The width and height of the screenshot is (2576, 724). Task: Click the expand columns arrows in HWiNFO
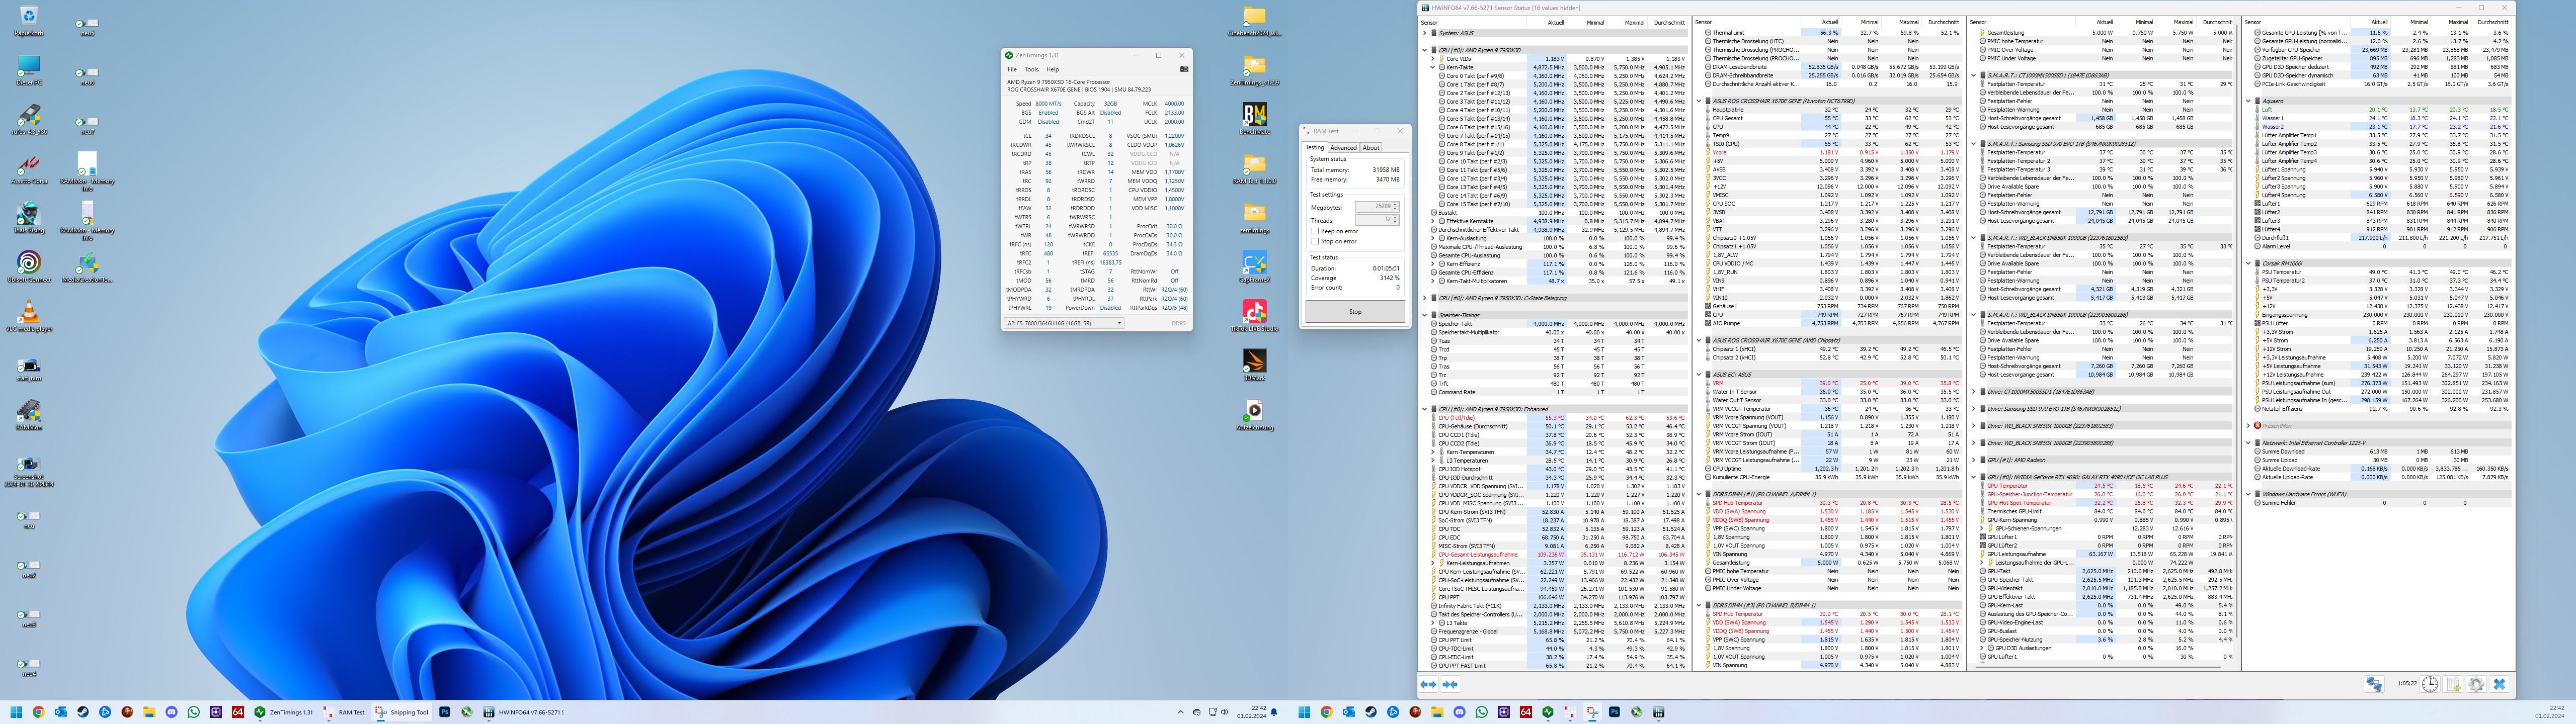click(x=1428, y=684)
